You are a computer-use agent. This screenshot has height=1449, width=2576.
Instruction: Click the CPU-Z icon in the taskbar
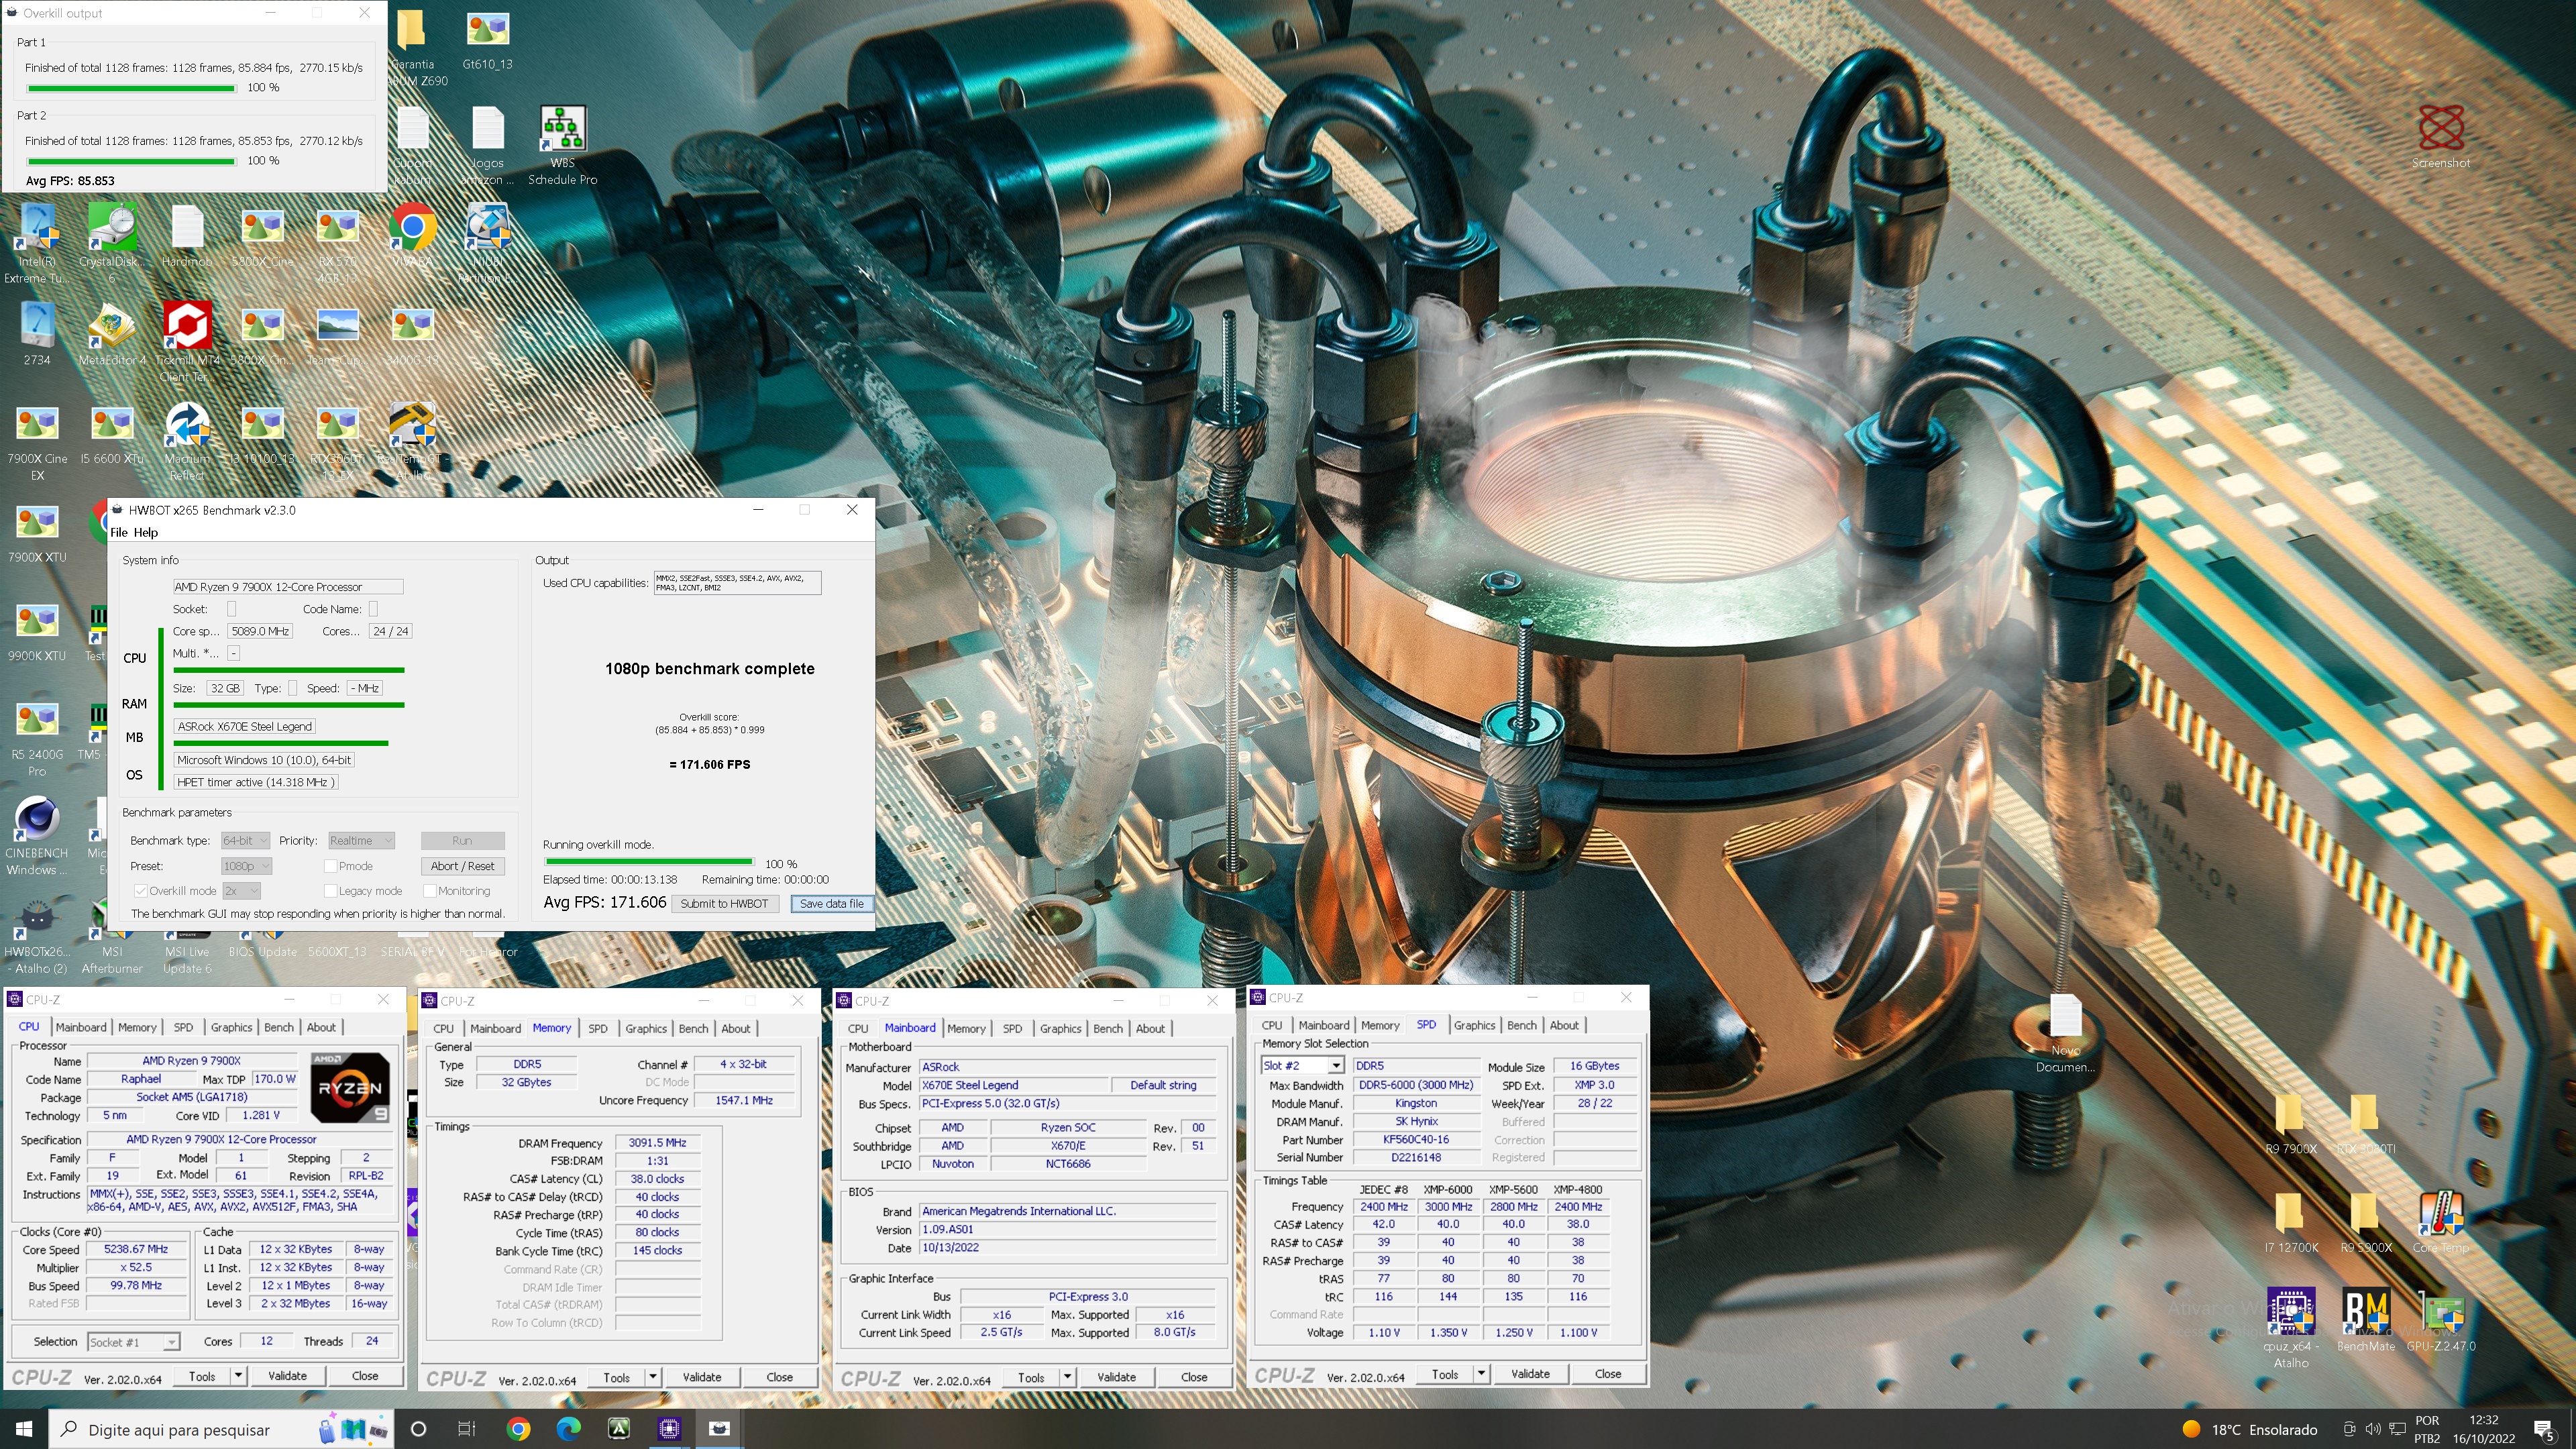[669, 1429]
